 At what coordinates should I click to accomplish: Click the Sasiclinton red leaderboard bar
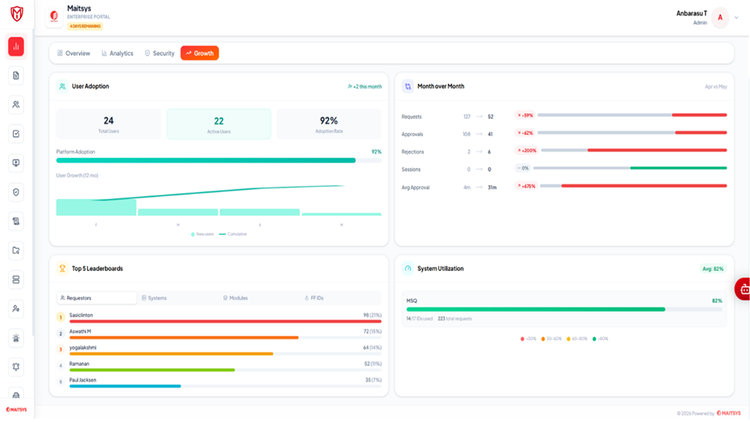pyautogui.click(x=225, y=322)
